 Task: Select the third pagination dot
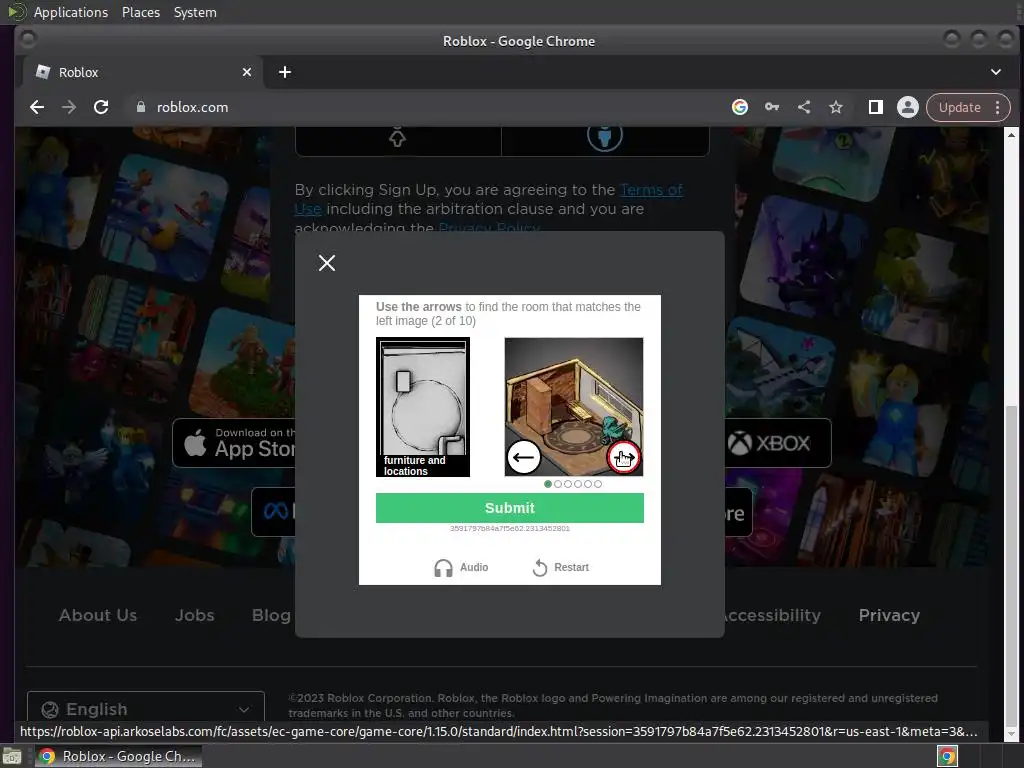point(568,484)
